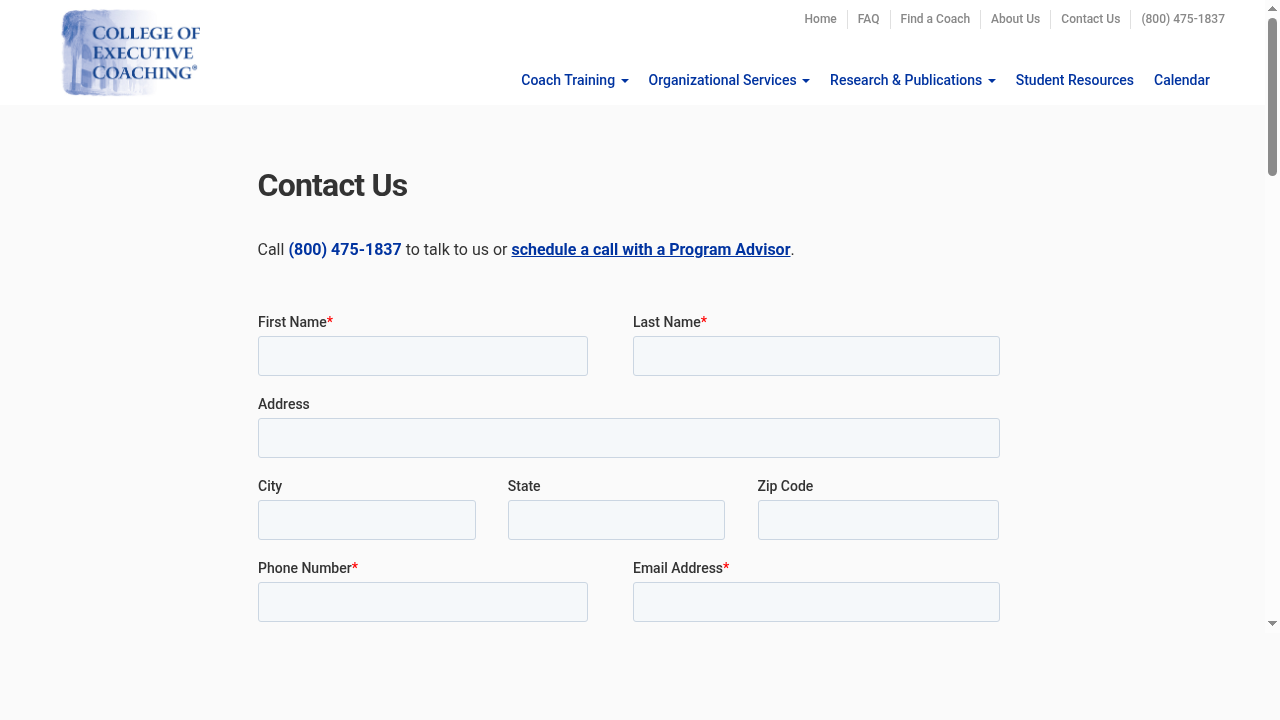Focus the Phone Number input field
The width and height of the screenshot is (1280, 720).
pyautogui.click(x=423, y=602)
